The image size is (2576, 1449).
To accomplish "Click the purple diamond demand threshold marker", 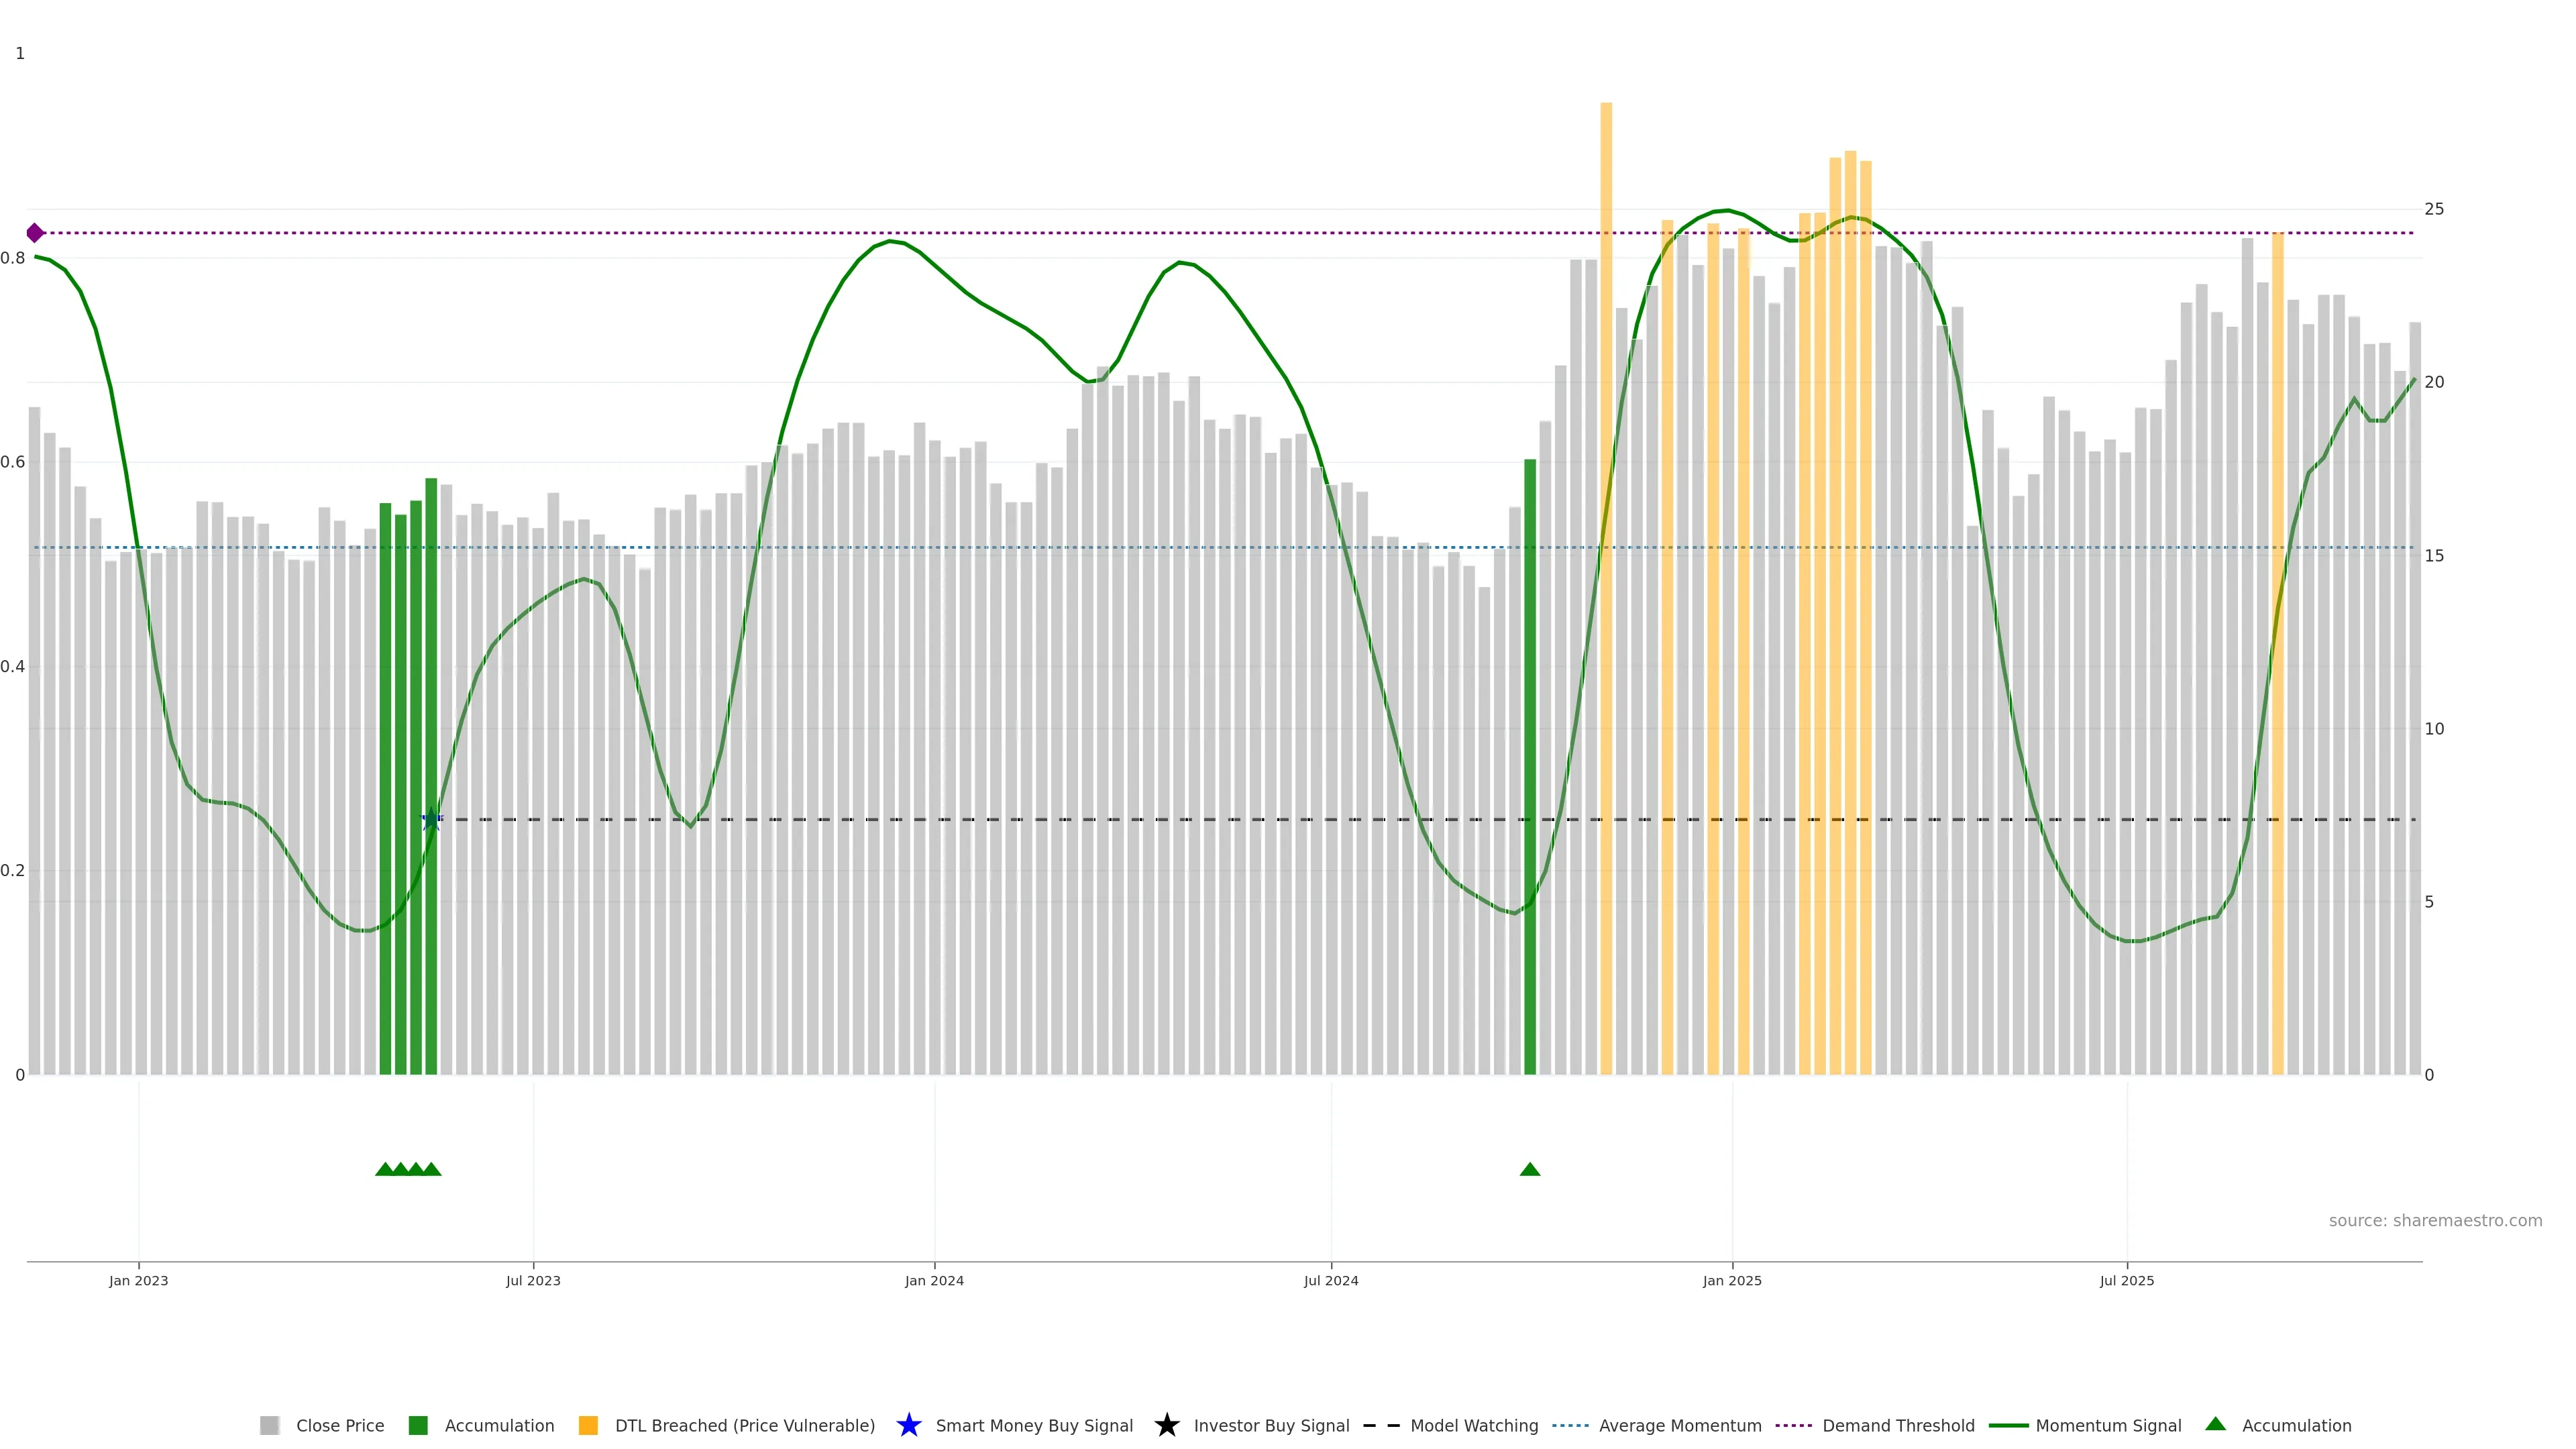I will coord(35,233).
